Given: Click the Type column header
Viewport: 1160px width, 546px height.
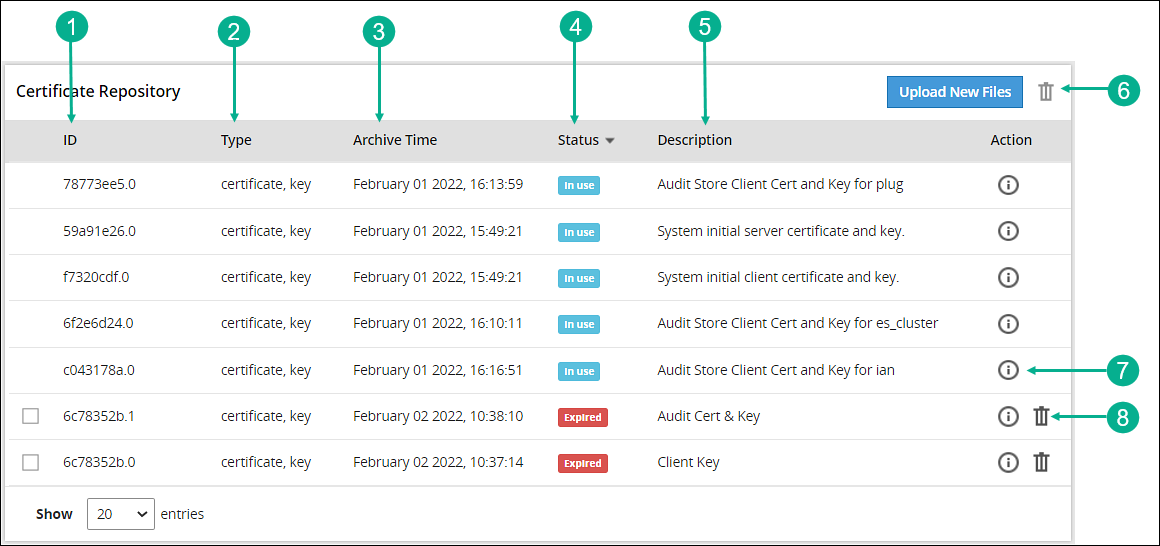Looking at the screenshot, I should point(236,140).
